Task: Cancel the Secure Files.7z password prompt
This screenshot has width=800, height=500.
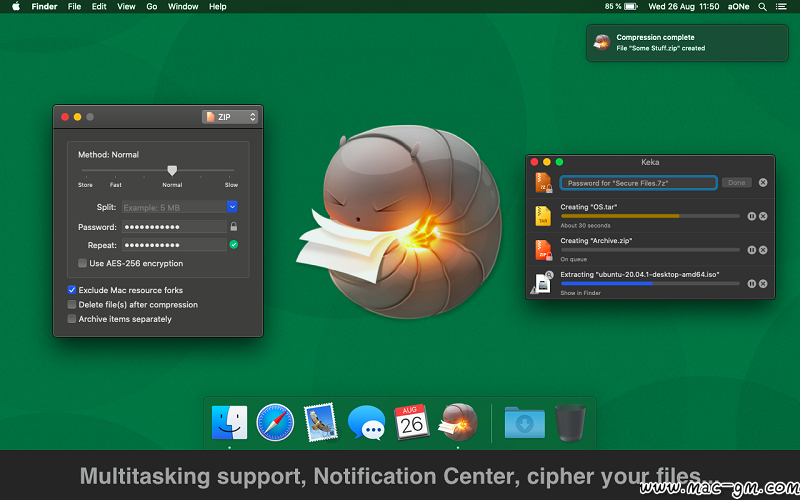Action: coord(763,183)
